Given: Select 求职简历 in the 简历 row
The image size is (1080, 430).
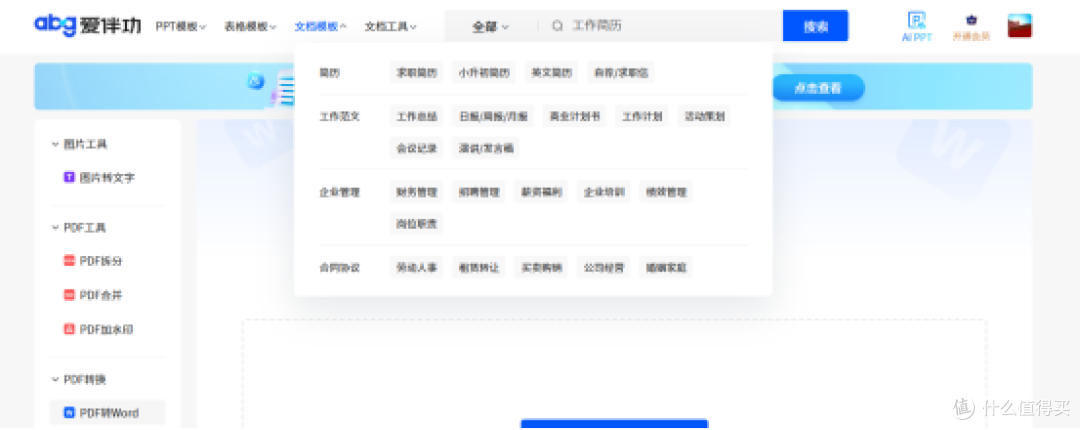Looking at the screenshot, I should (417, 72).
